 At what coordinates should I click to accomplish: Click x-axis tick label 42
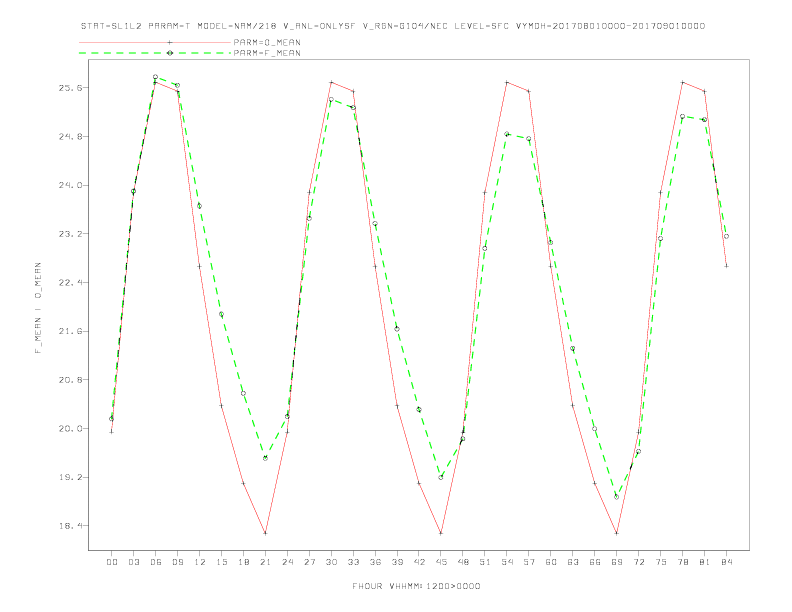(419, 562)
